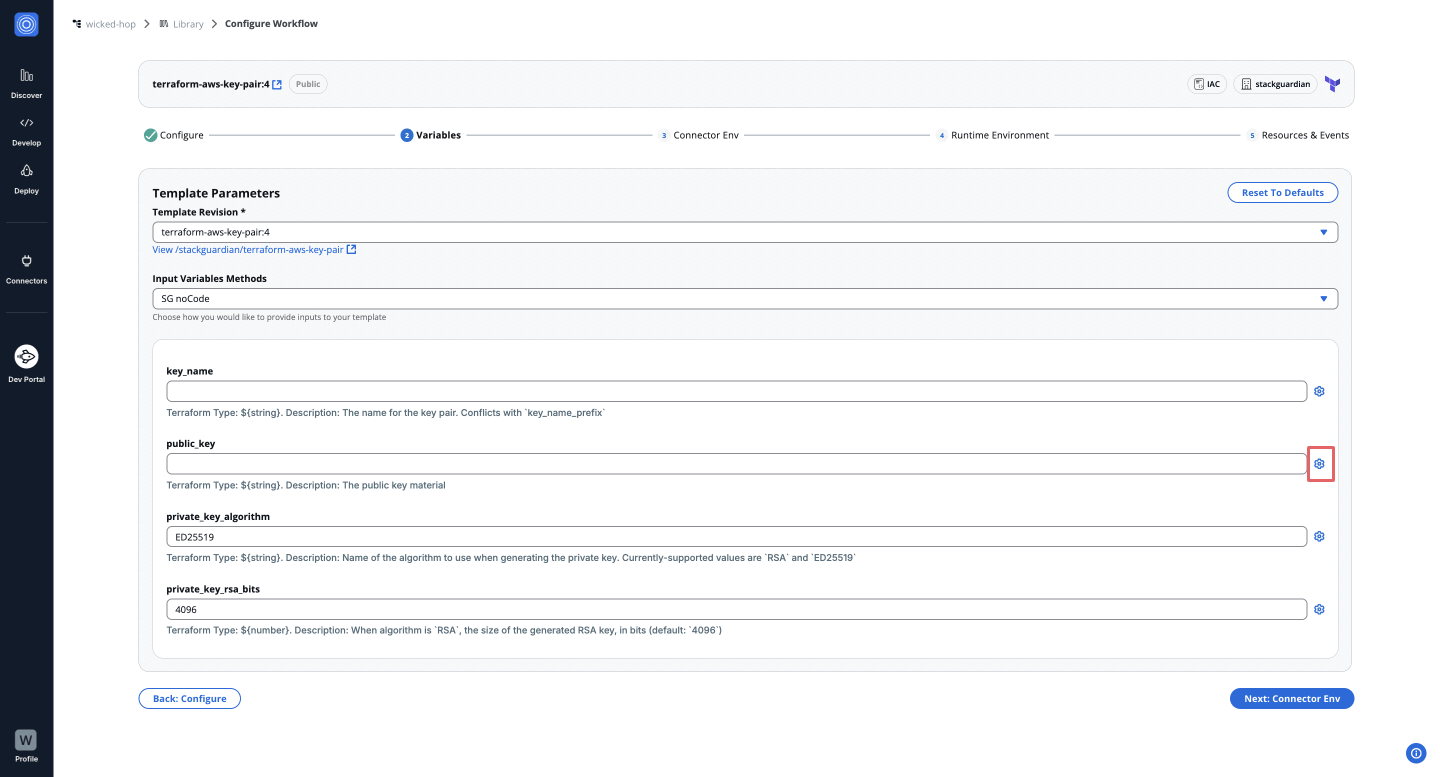The width and height of the screenshot is (1440, 777).
Task: Open advanced settings gear for public_key
Action: (x=1319, y=463)
